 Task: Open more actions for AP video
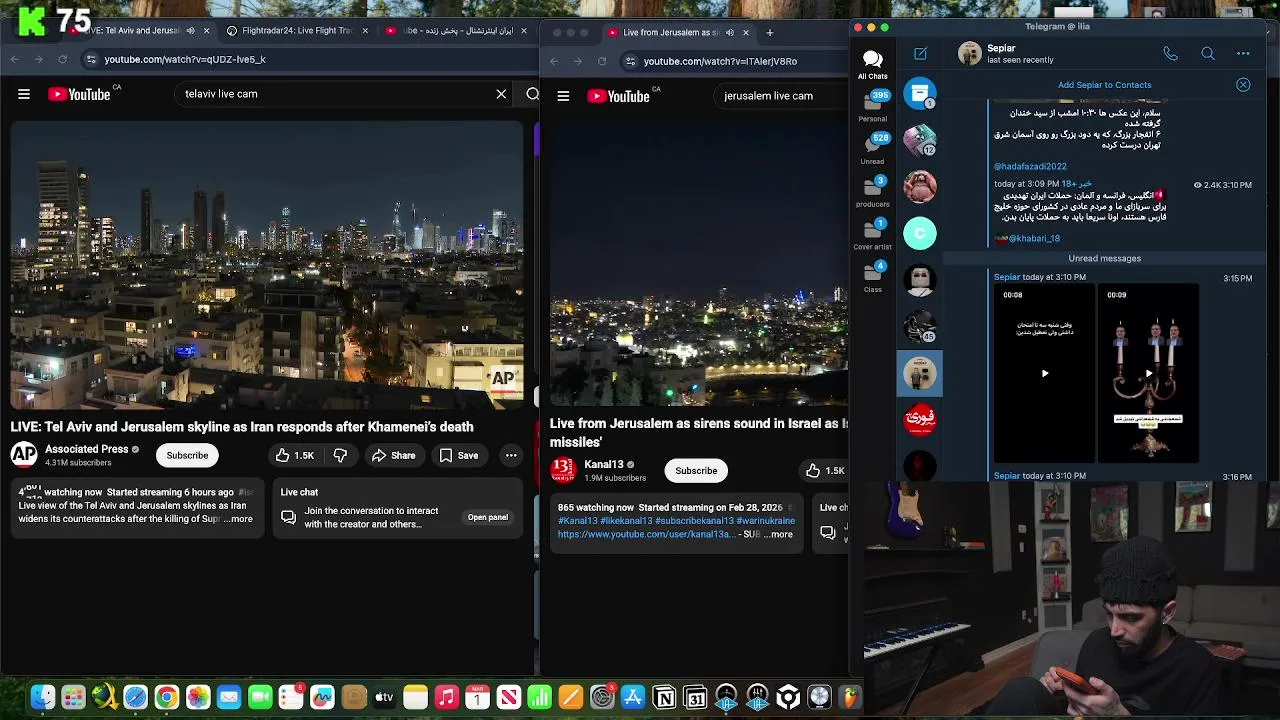click(511, 455)
